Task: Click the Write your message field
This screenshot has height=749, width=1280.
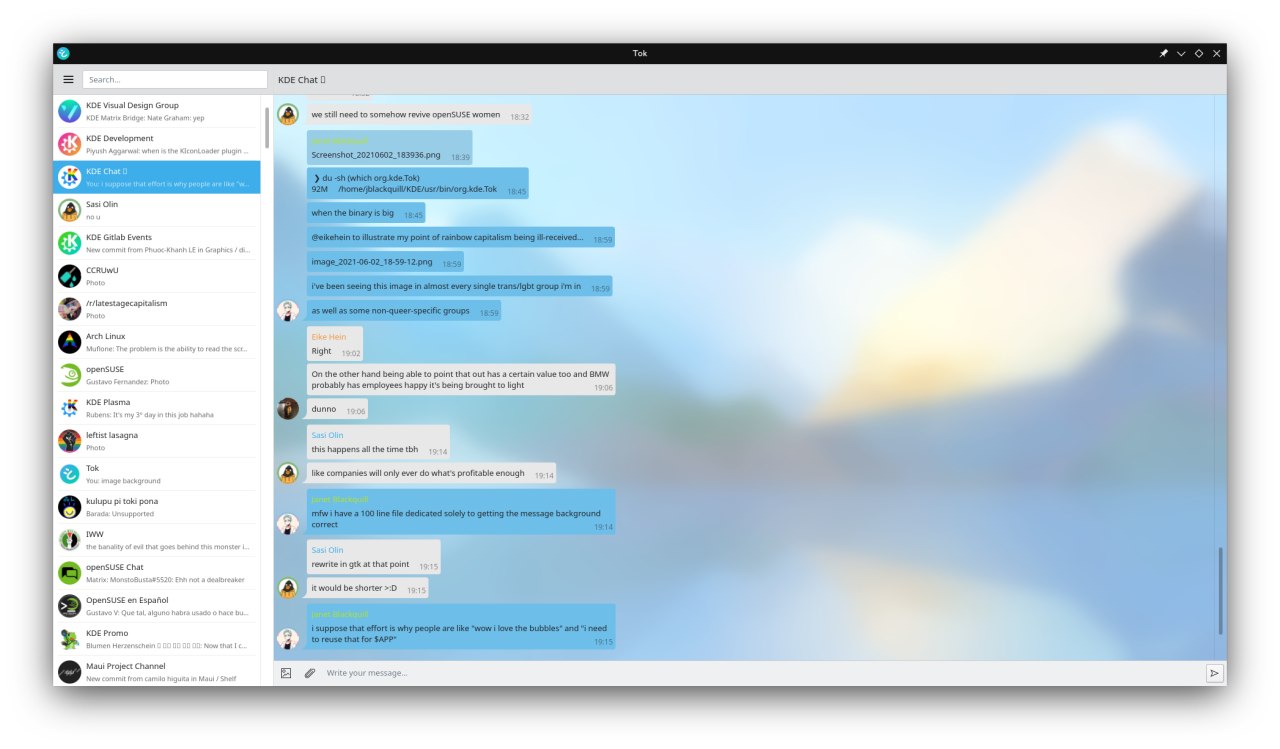Action: 762,673
